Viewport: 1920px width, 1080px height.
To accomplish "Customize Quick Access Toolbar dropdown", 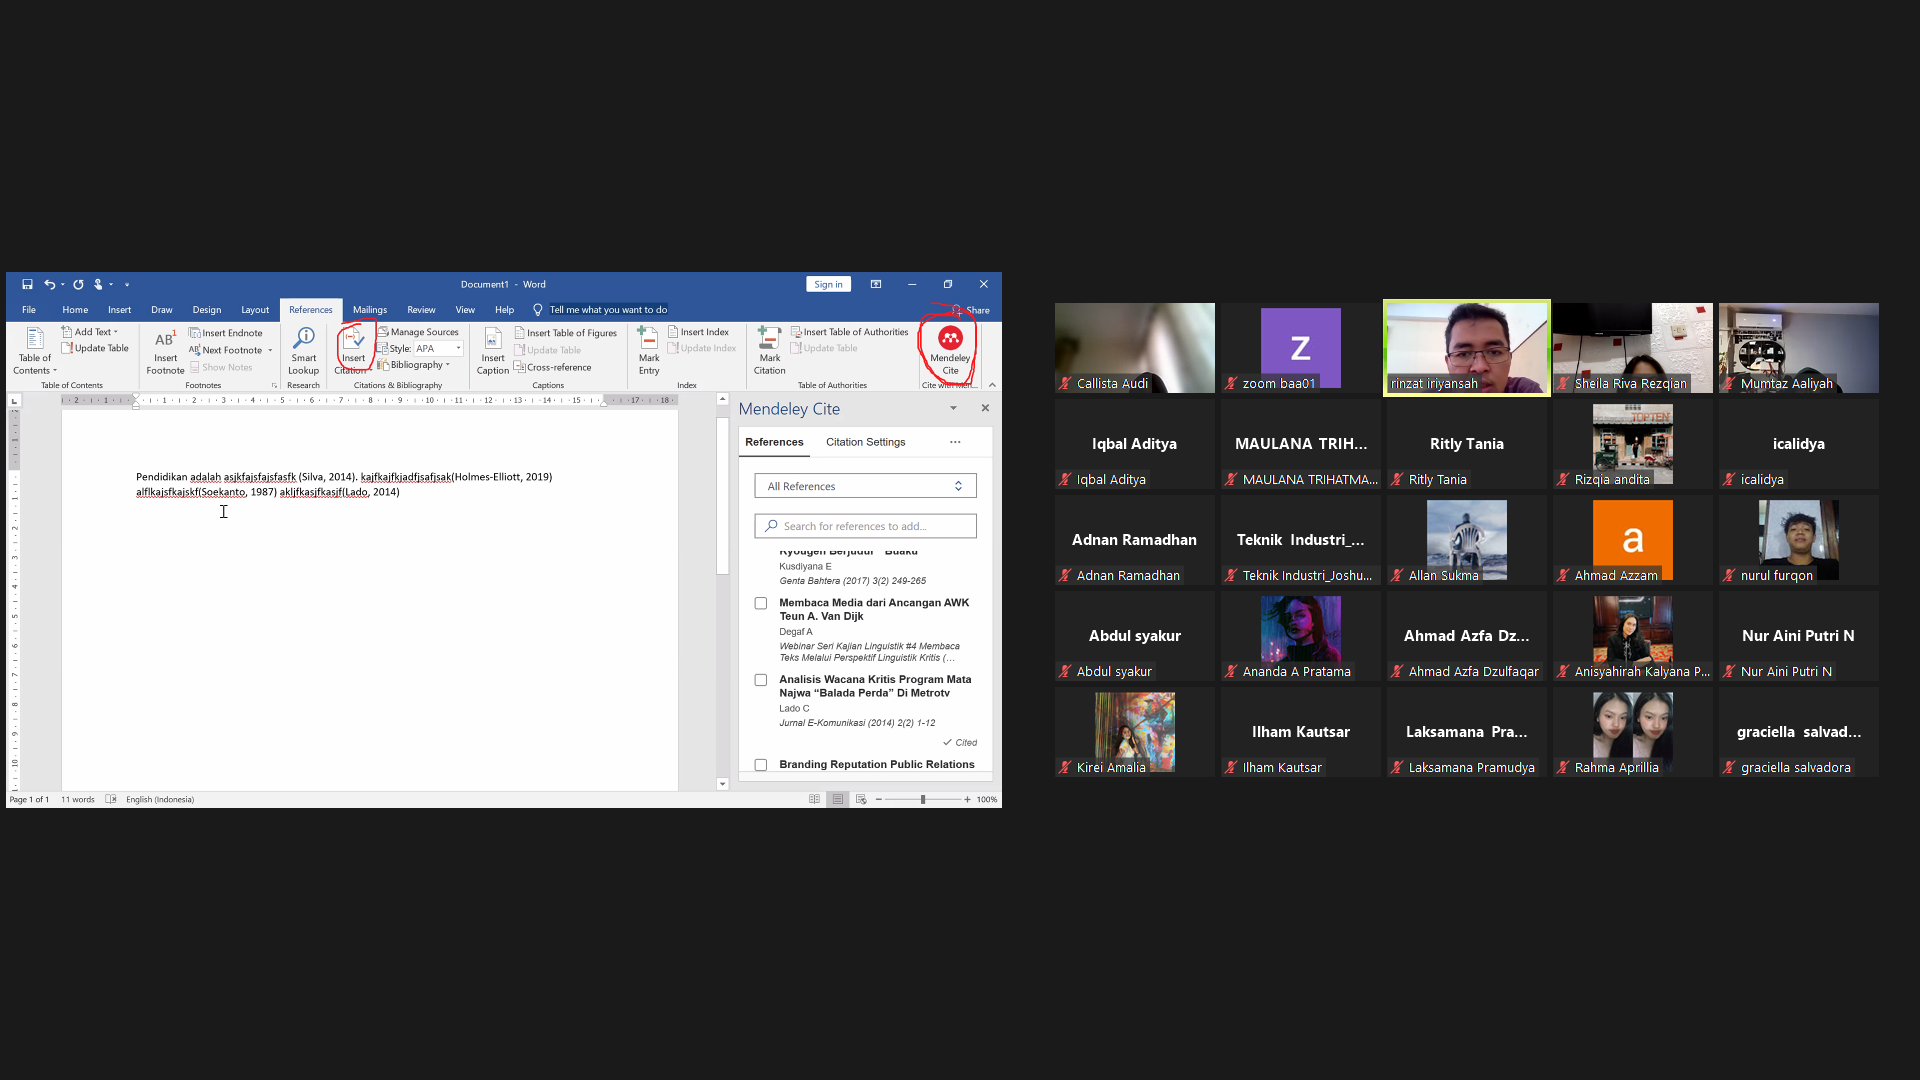I will tap(127, 285).
